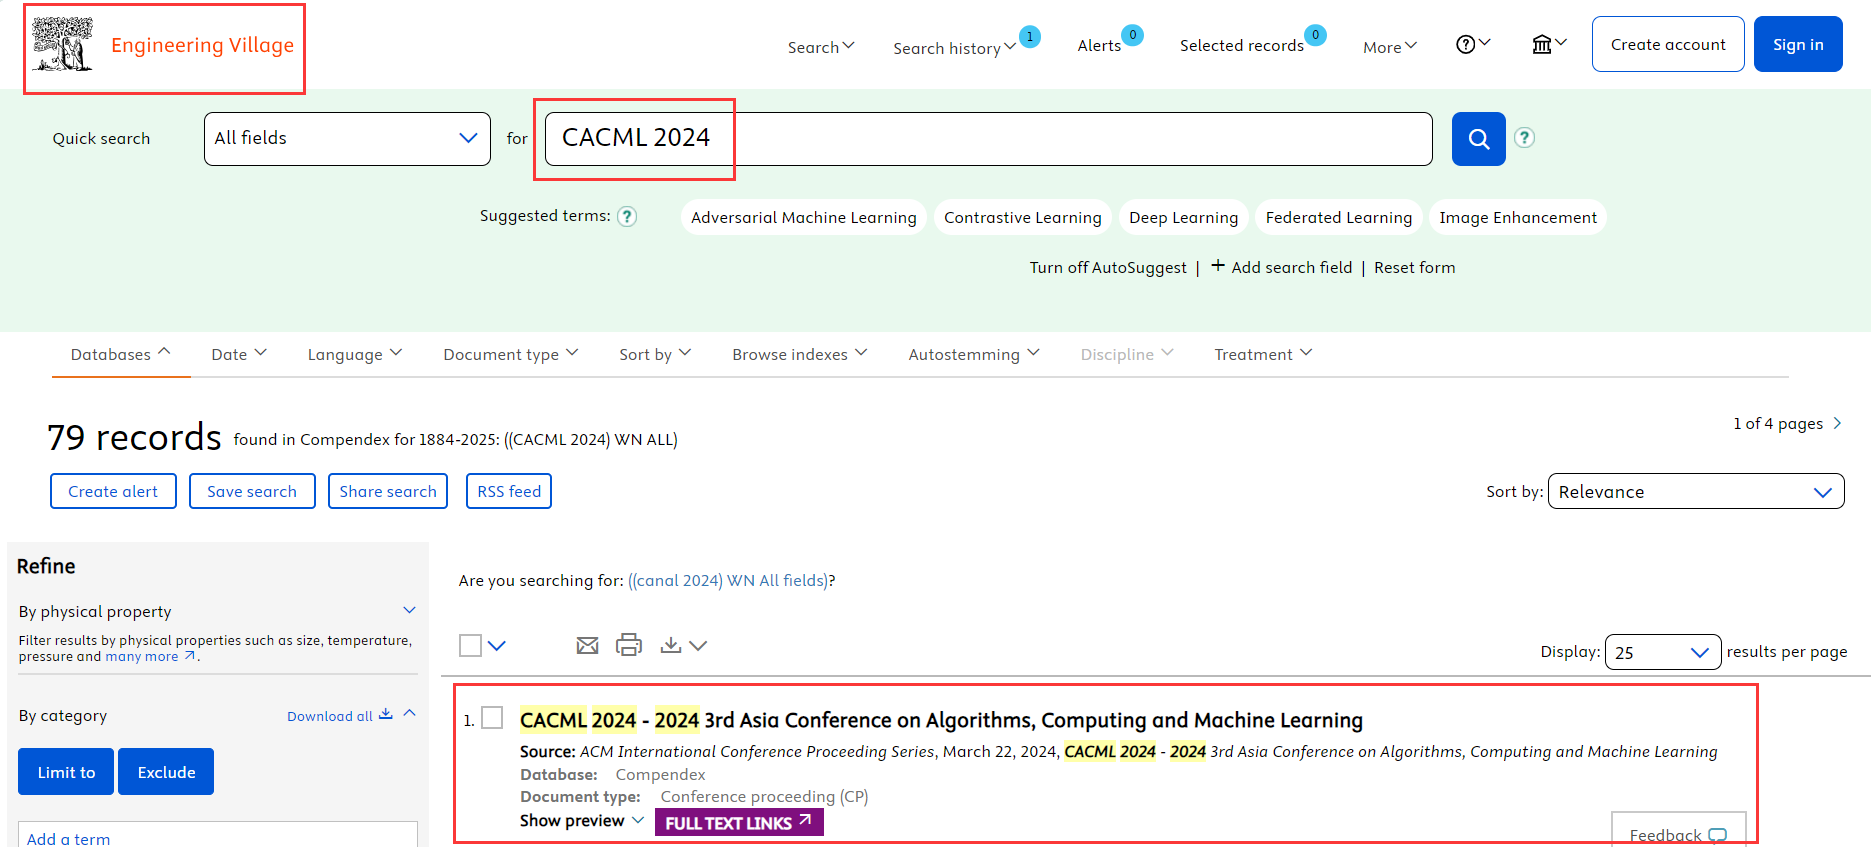Open the Databases tab
This screenshot has width=1871, height=847.
pyautogui.click(x=121, y=354)
